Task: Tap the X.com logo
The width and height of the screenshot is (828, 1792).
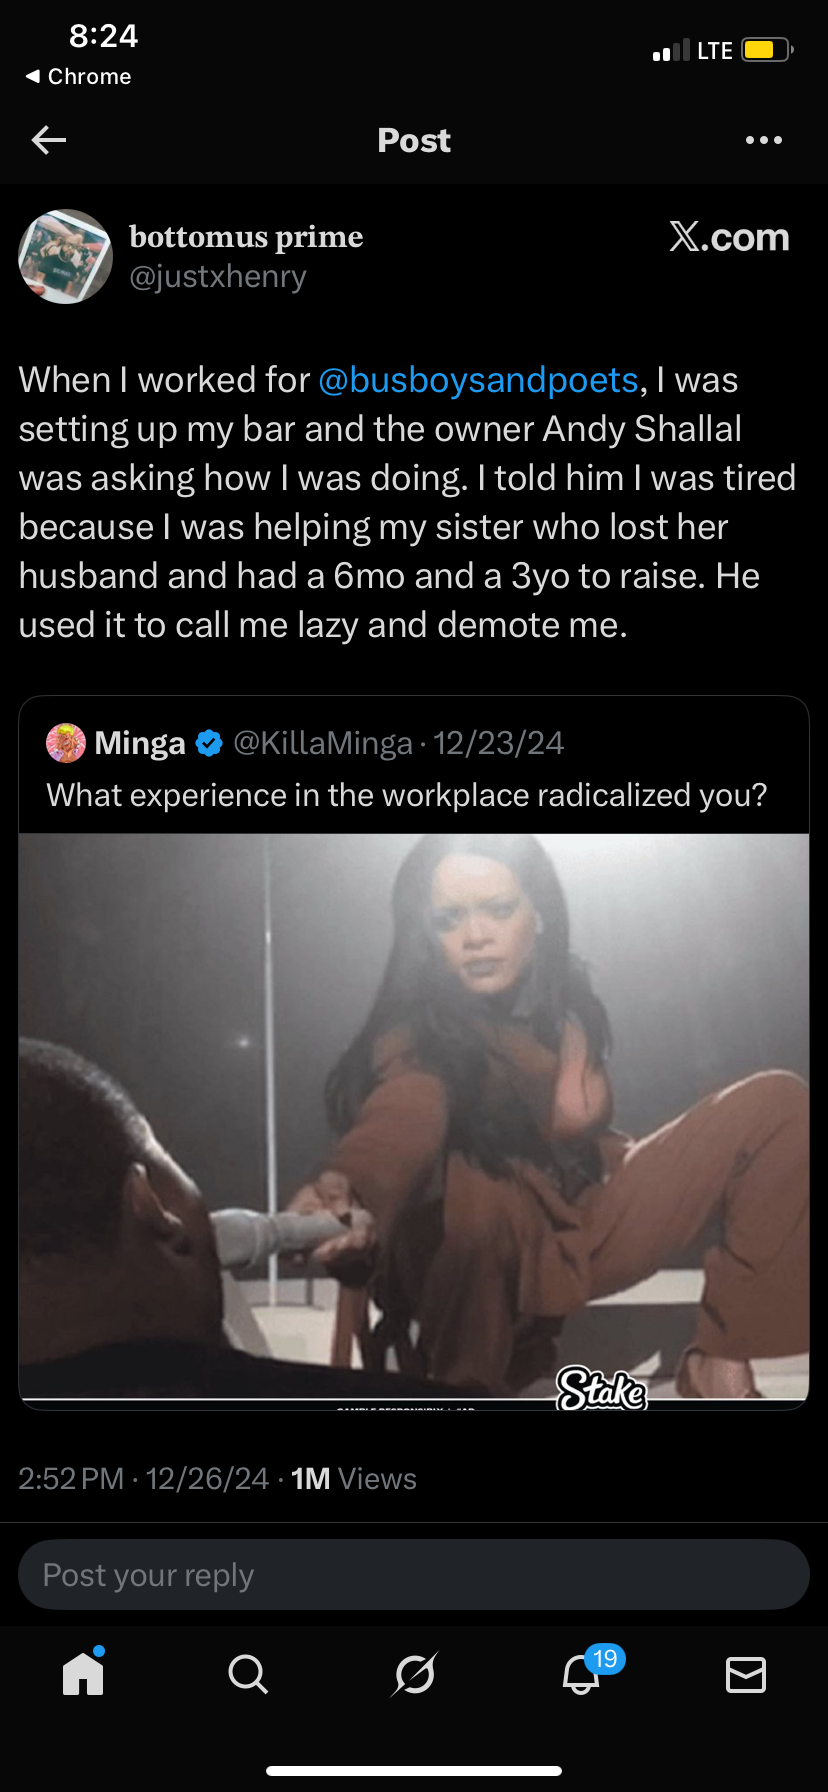Action: [729, 237]
